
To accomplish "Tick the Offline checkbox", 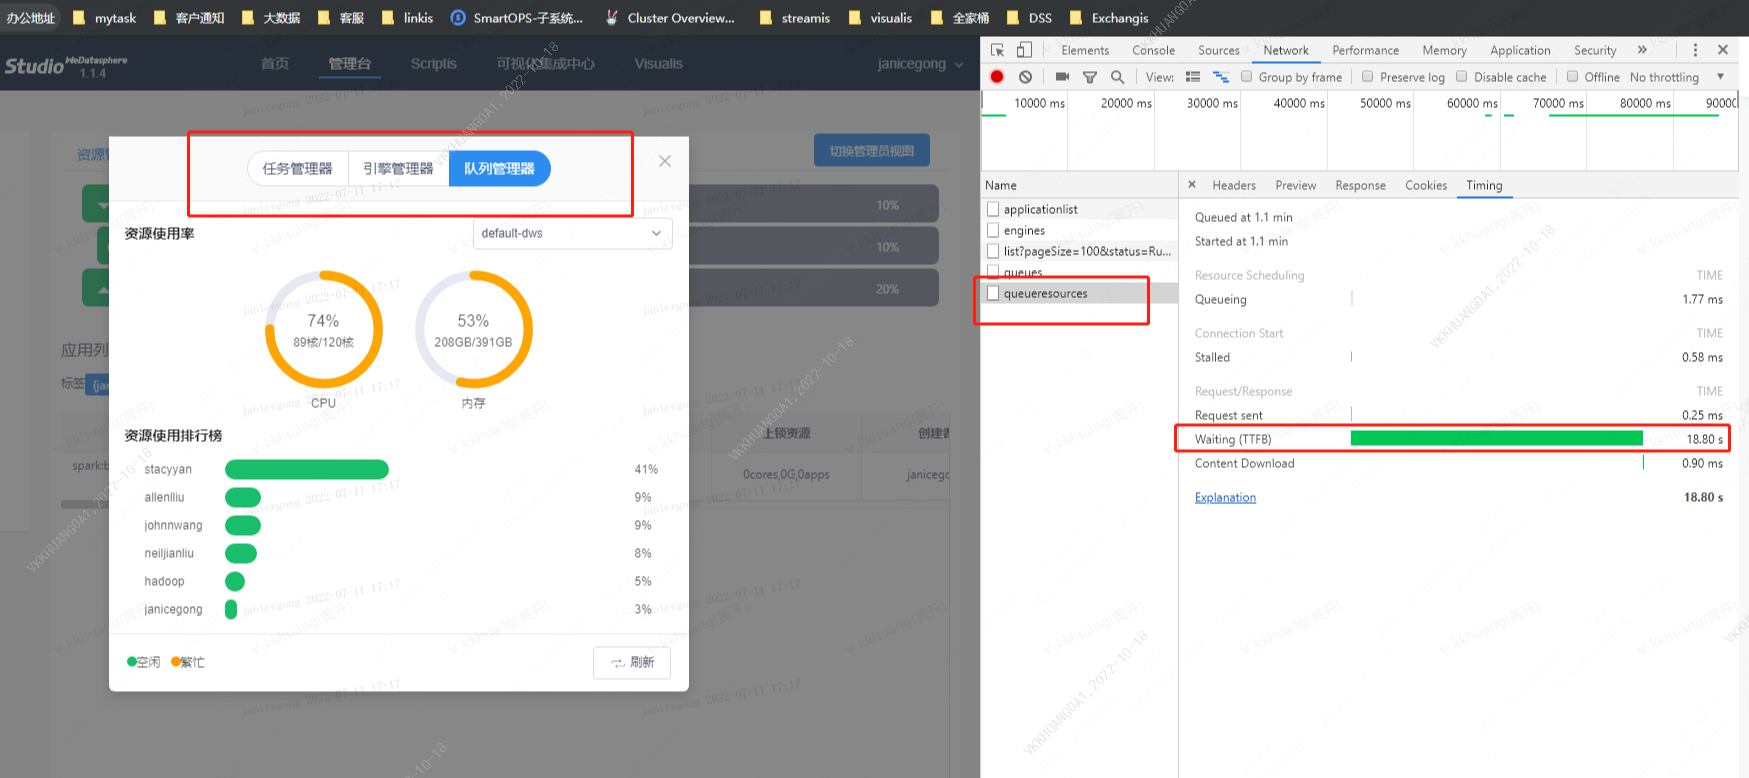I will click(x=1572, y=76).
